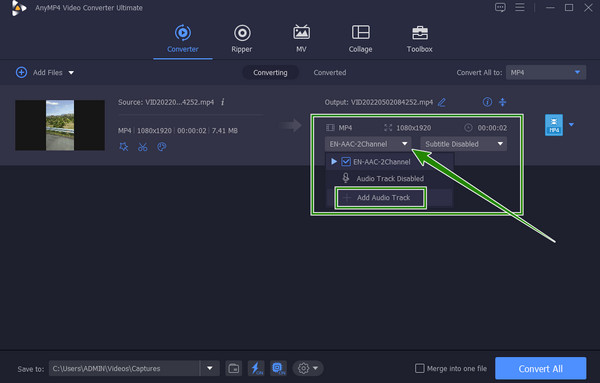Expand the Save to path dropdown
Image resolution: width=600 pixels, height=383 pixels.
point(210,368)
